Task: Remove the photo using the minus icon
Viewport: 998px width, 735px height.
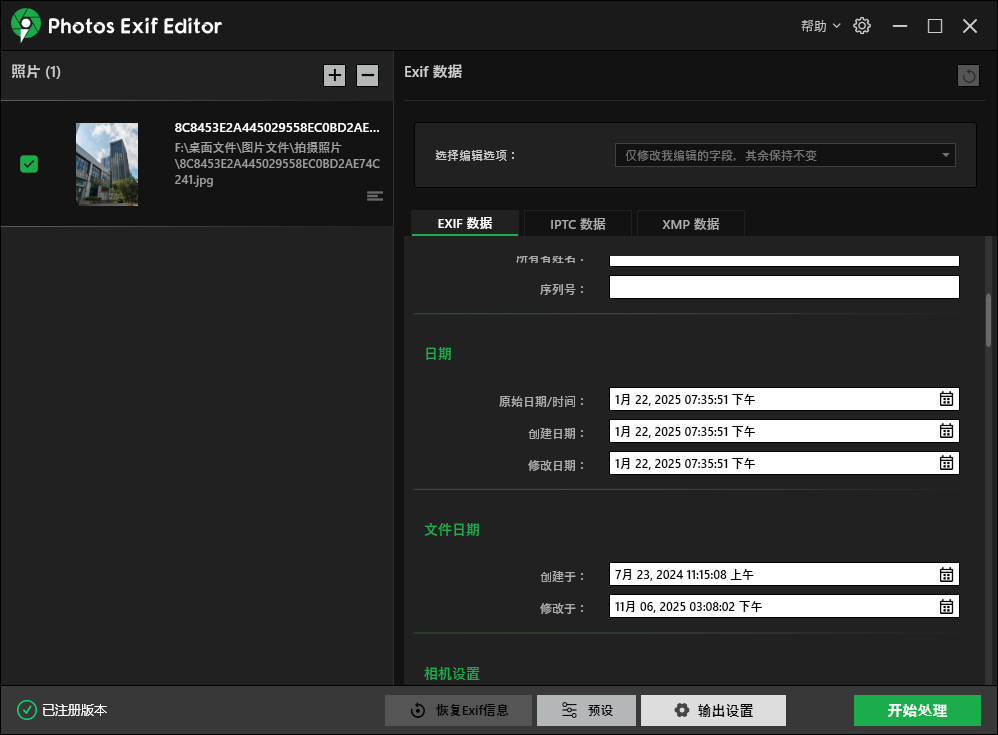Action: coord(367,75)
